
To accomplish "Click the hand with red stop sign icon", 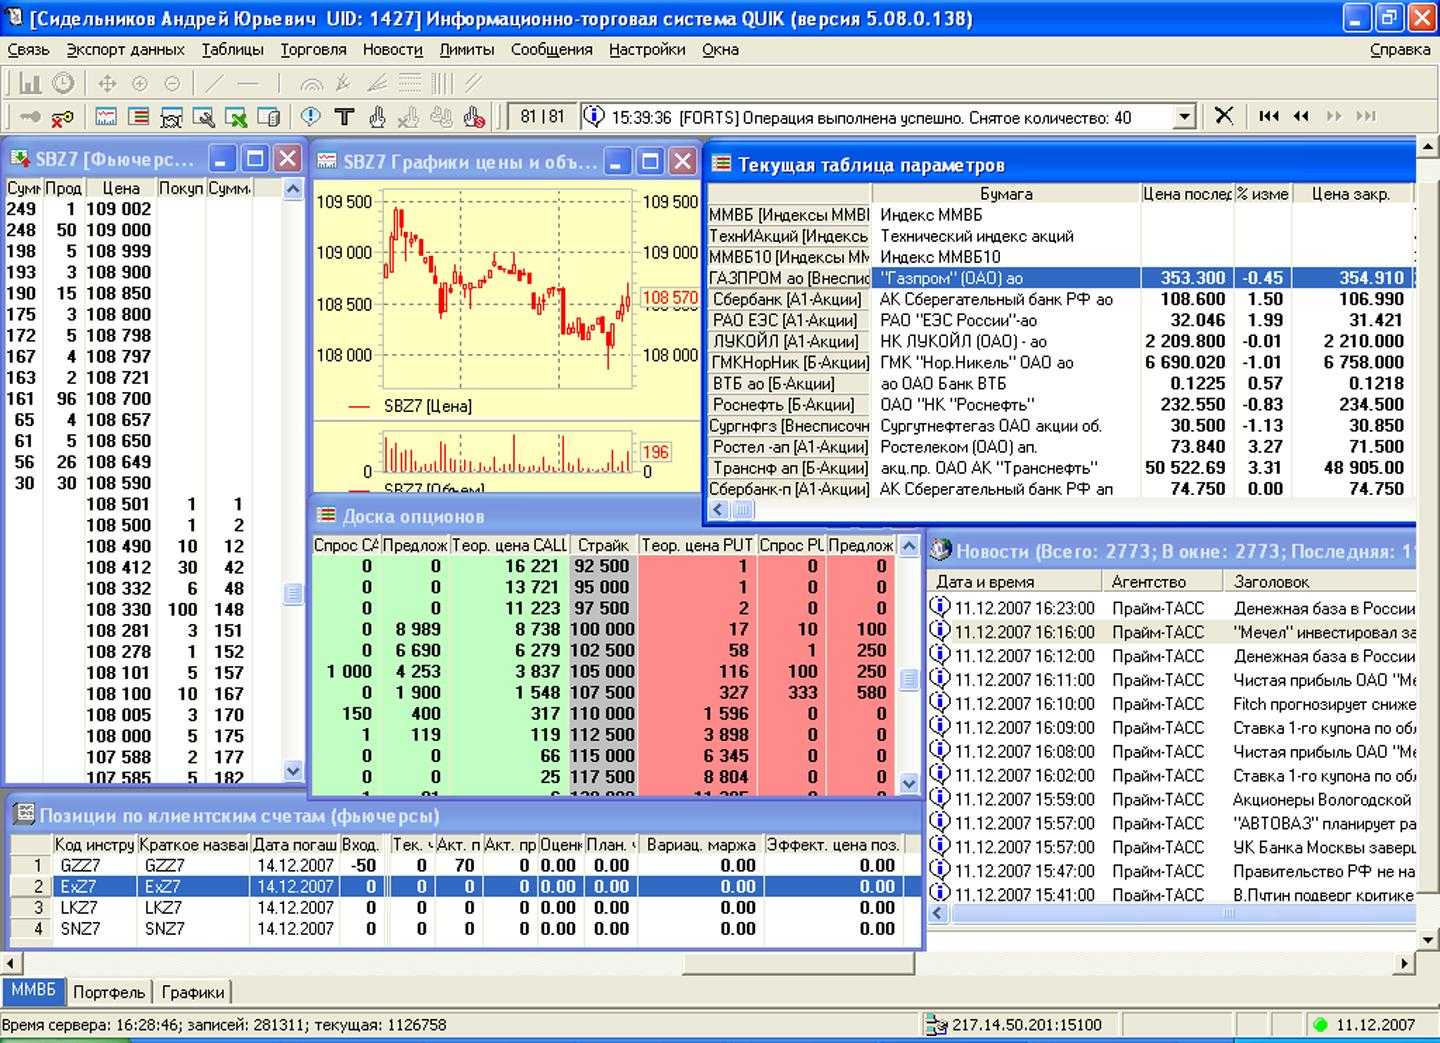I will click(x=474, y=118).
